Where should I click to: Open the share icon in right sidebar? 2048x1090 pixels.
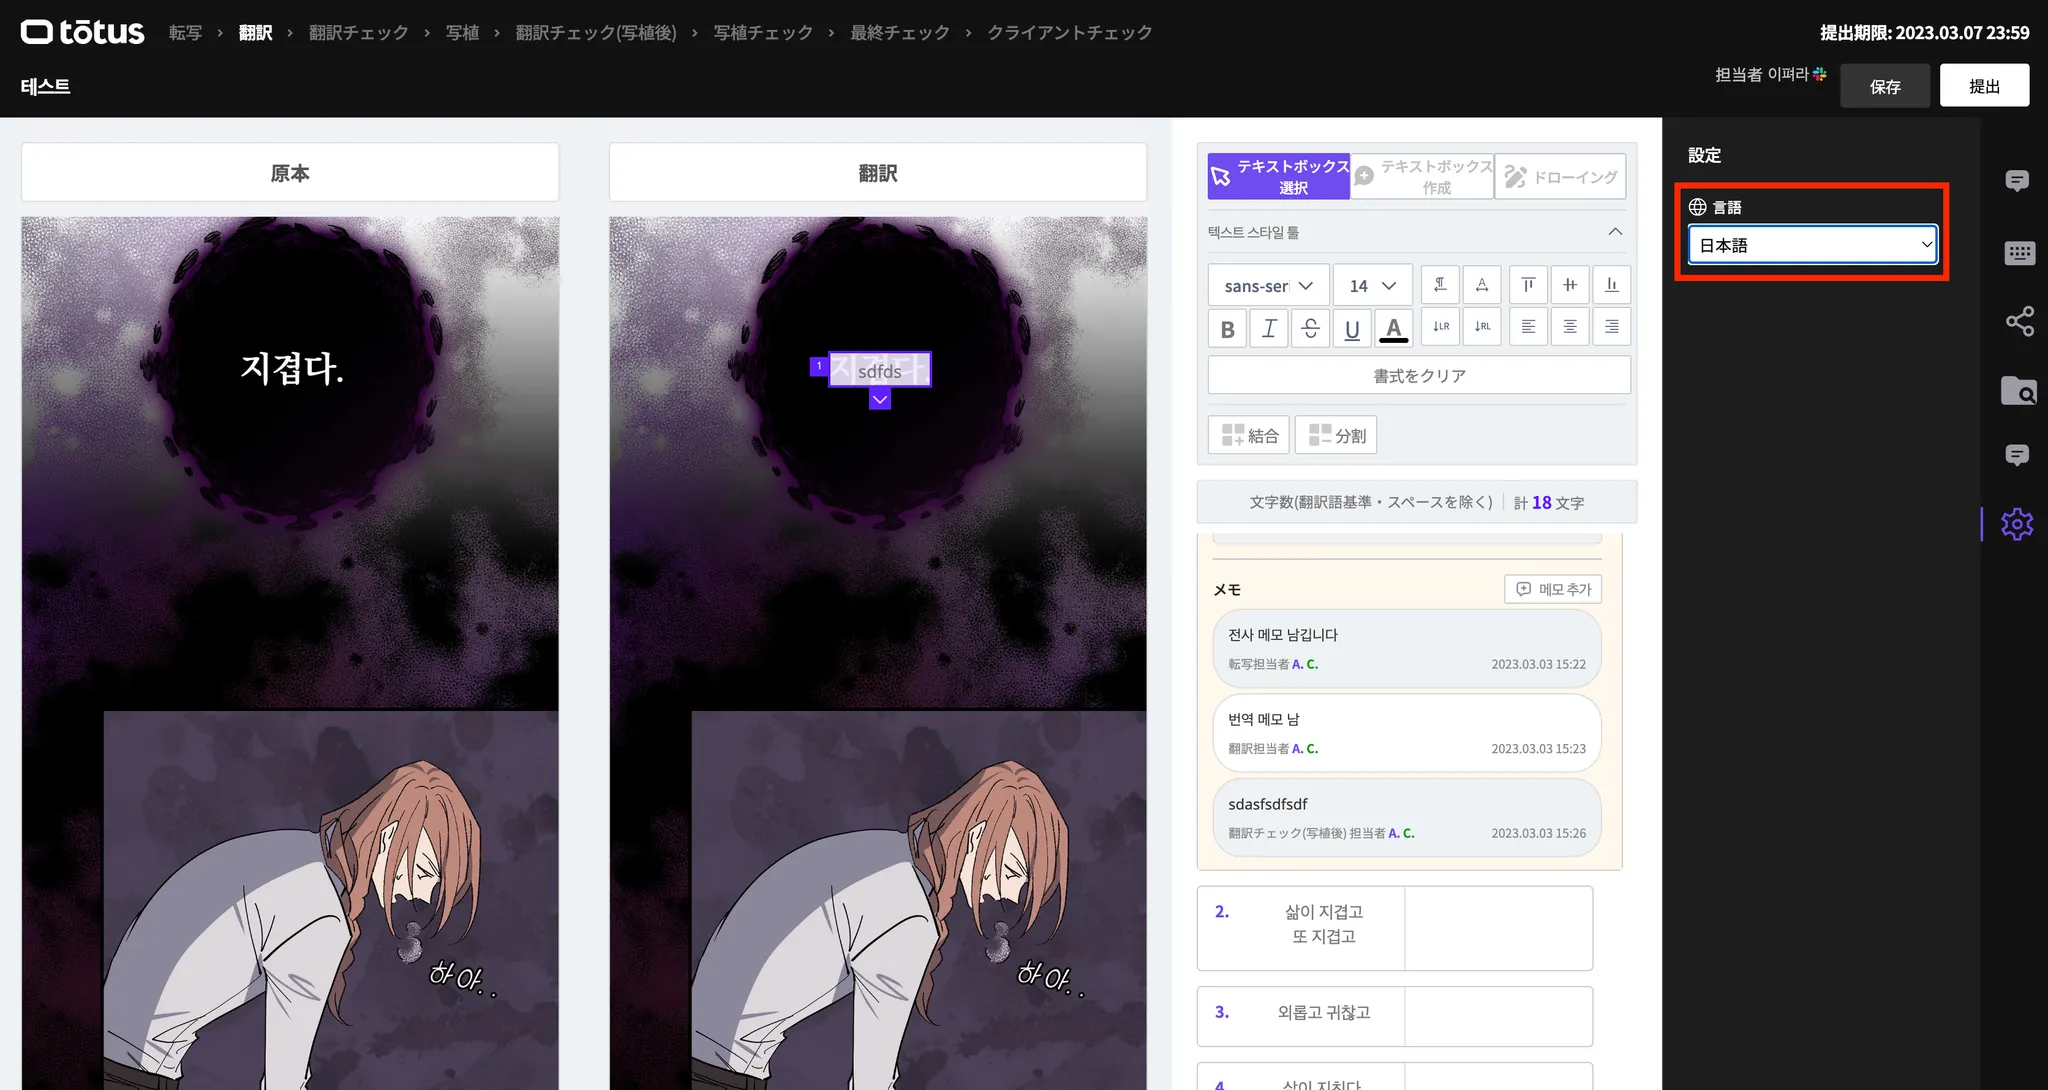coord(2019,321)
